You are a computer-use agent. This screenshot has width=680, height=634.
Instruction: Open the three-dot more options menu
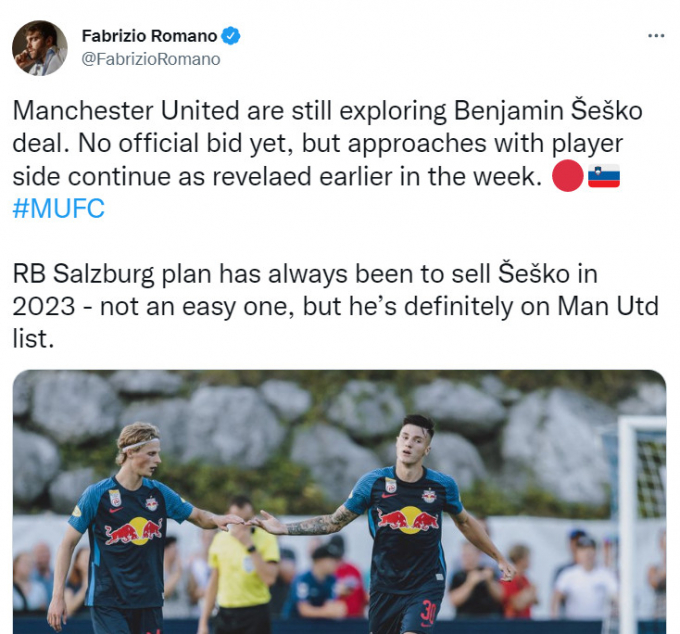656,36
